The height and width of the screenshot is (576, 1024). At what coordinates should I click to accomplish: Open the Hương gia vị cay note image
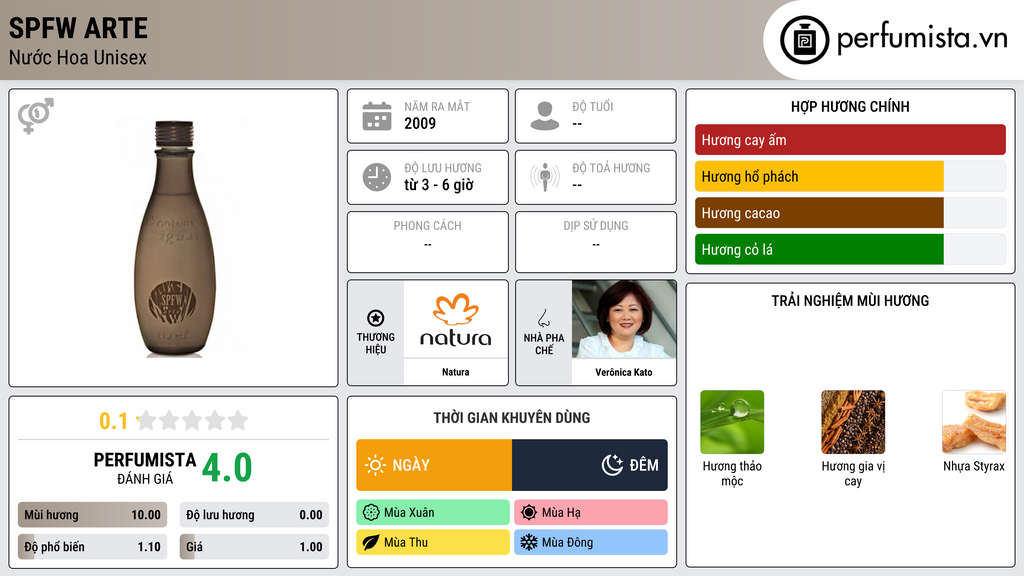coord(853,422)
